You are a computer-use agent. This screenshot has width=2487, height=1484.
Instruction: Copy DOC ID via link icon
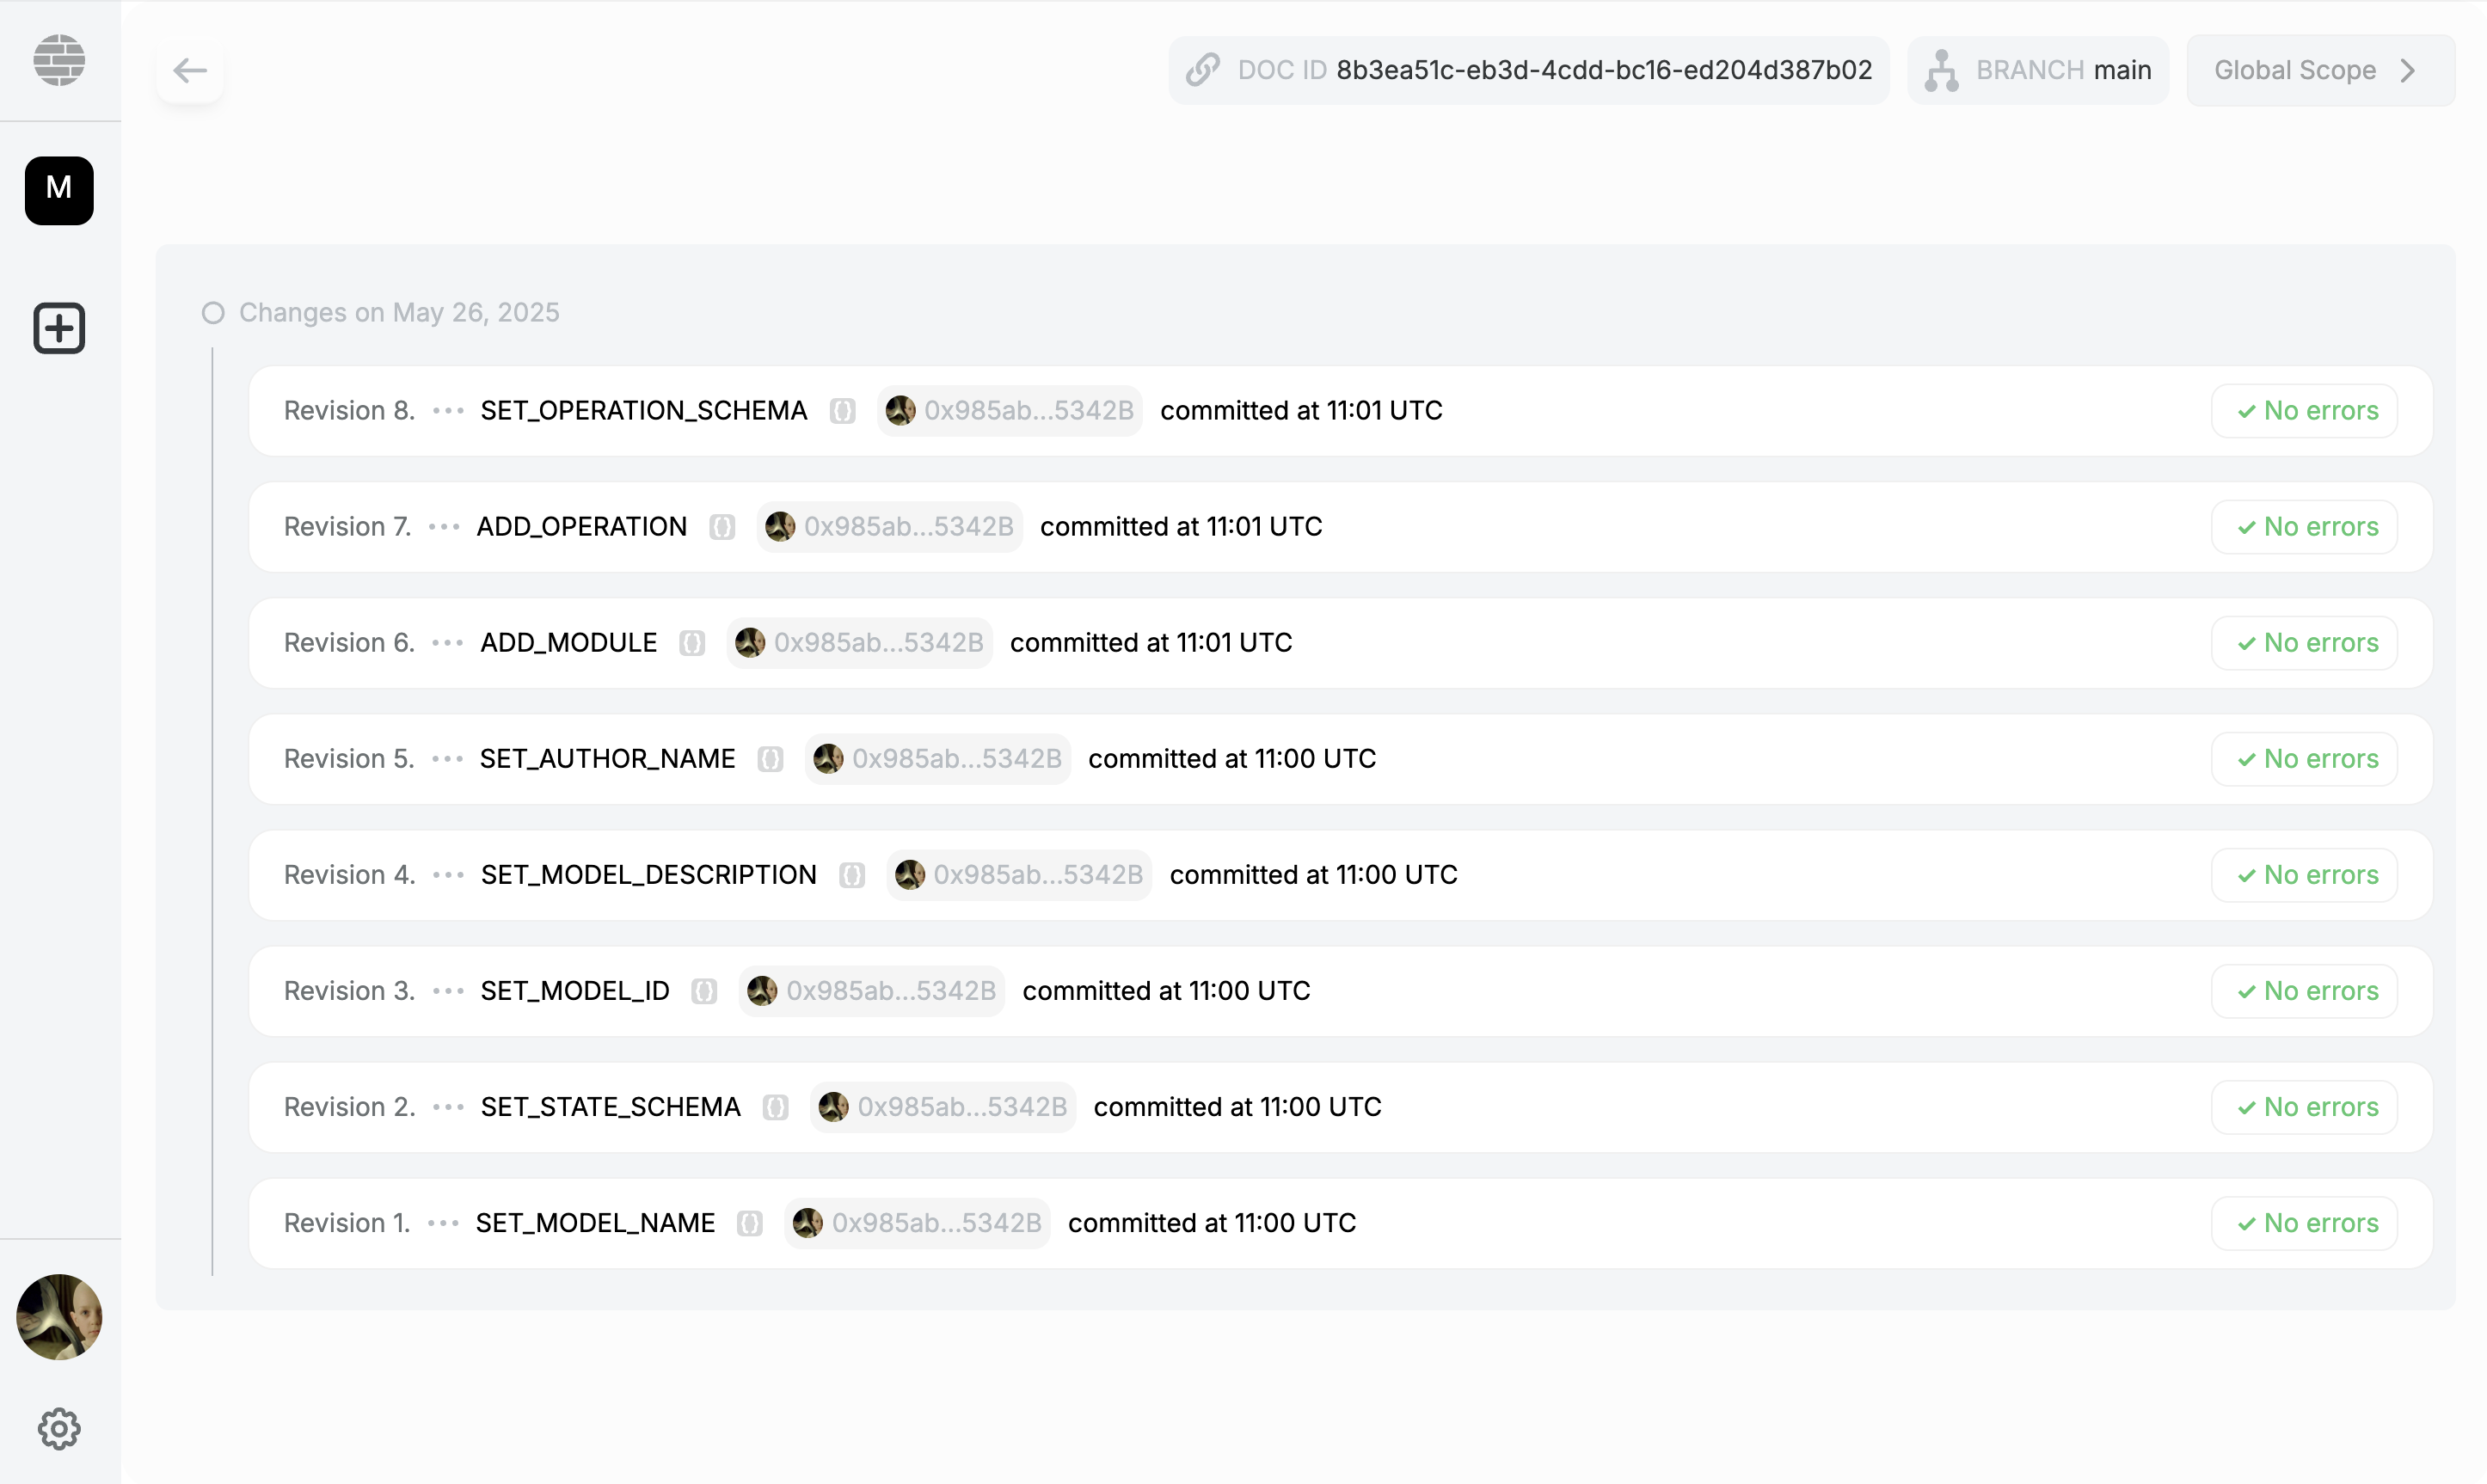click(x=1203, y=70)
